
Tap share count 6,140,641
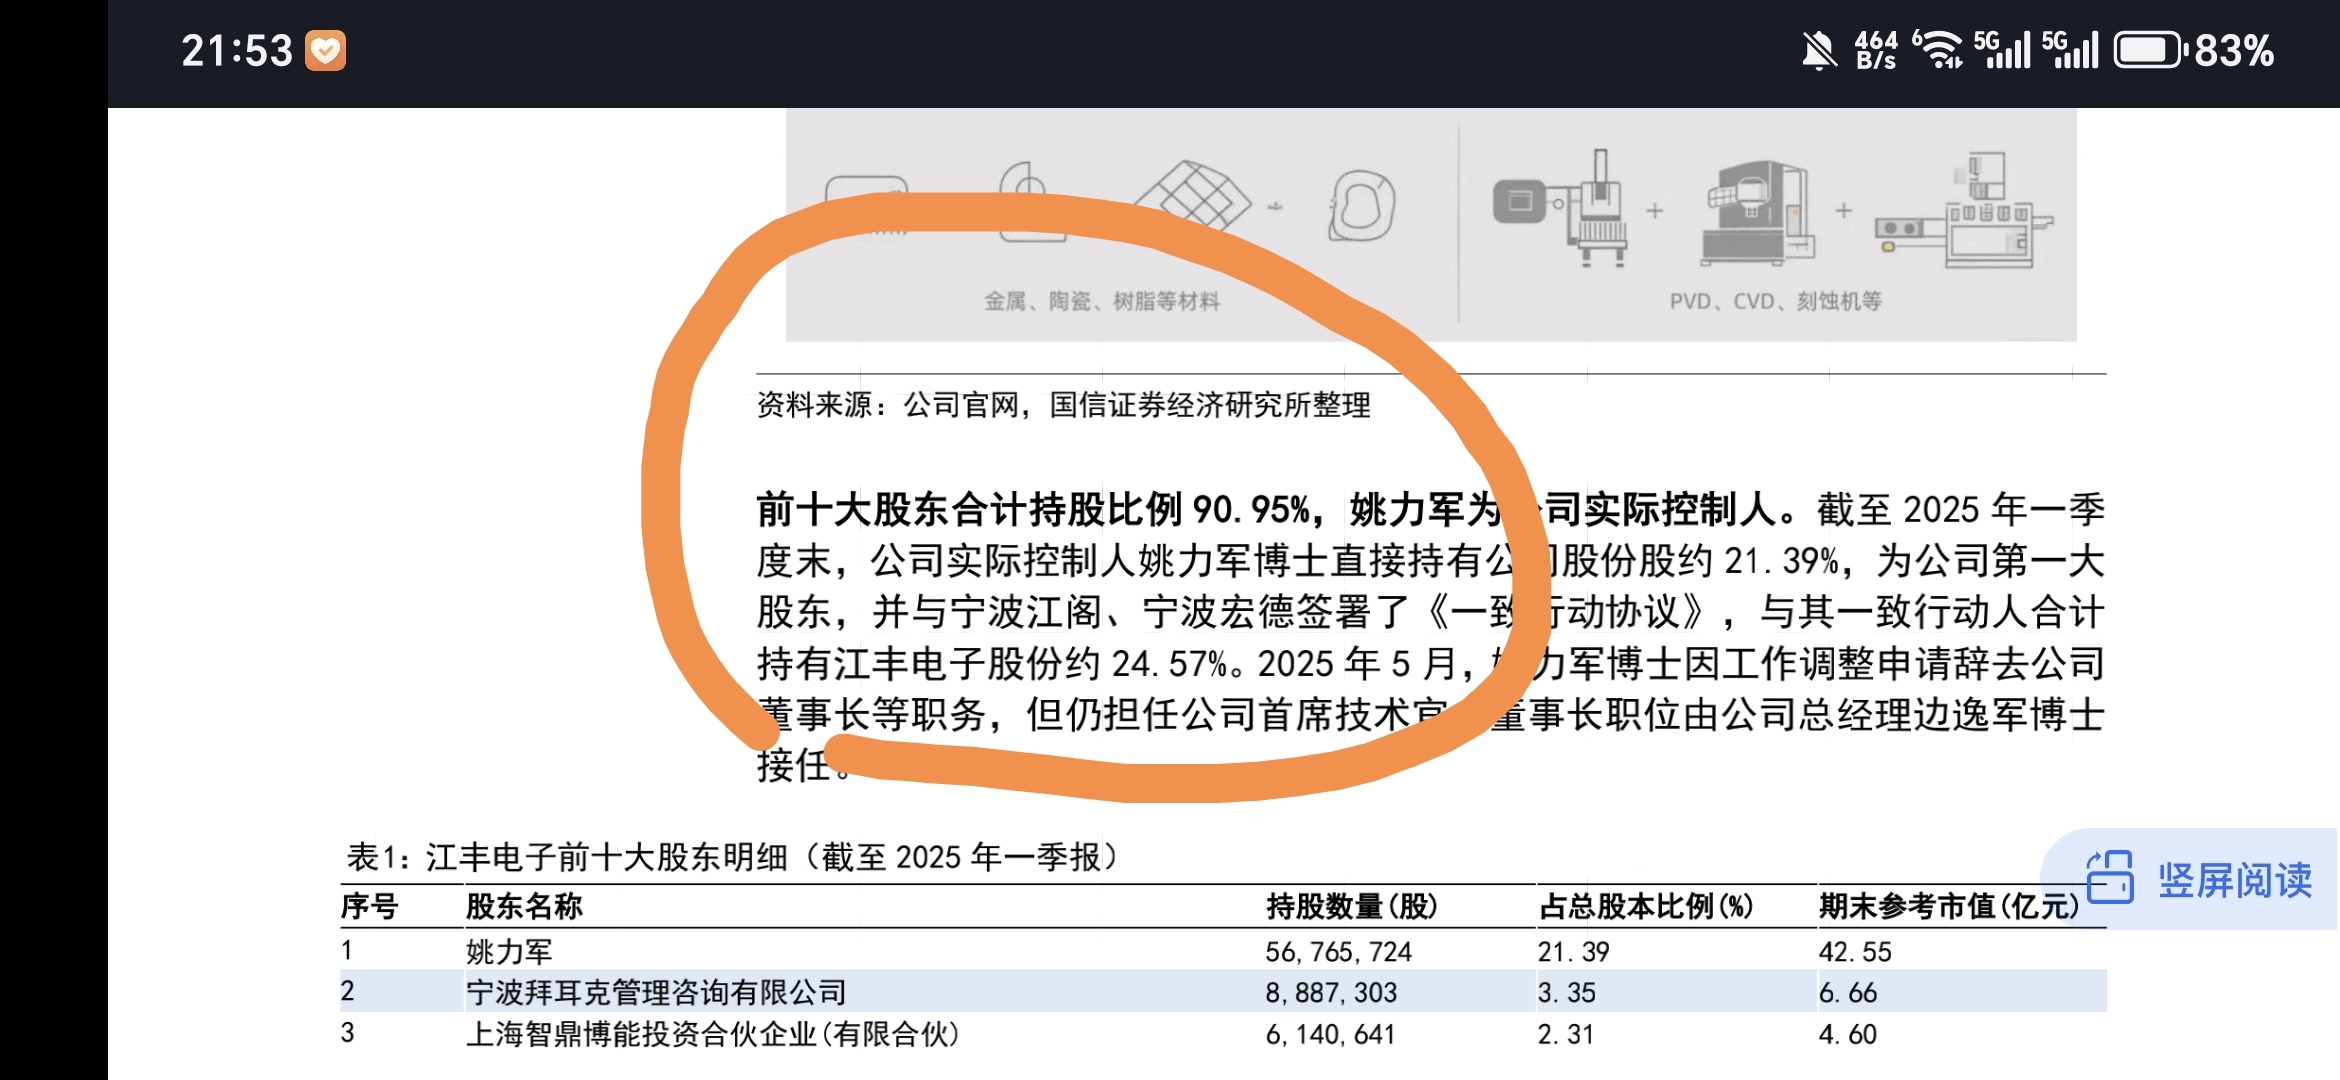pos(1330,1034)
